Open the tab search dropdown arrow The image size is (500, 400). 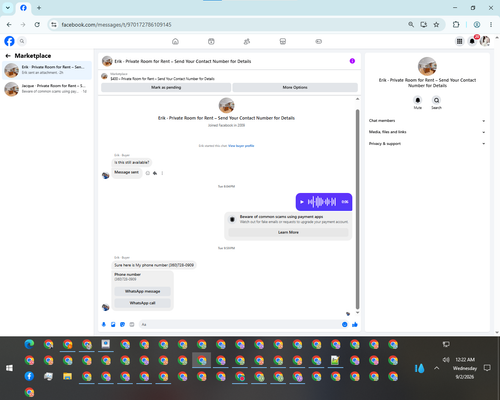(x=8, y=8)
